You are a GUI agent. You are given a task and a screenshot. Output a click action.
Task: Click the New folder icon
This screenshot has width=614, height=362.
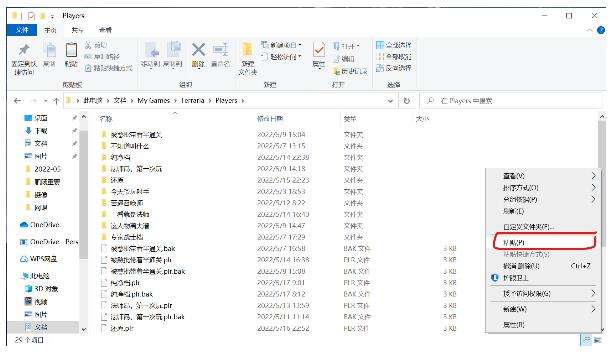coord(247,50)
